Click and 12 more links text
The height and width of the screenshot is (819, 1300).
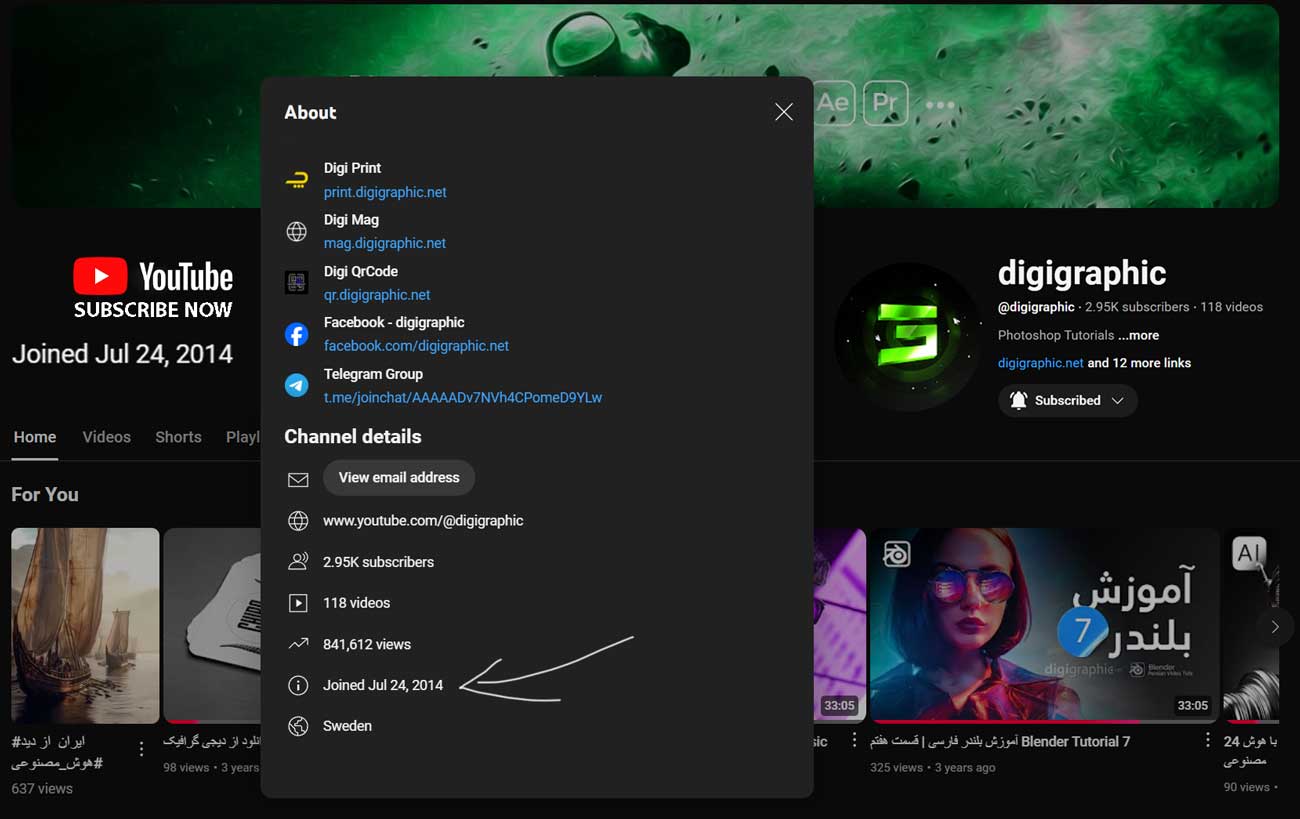(1139, 363)
